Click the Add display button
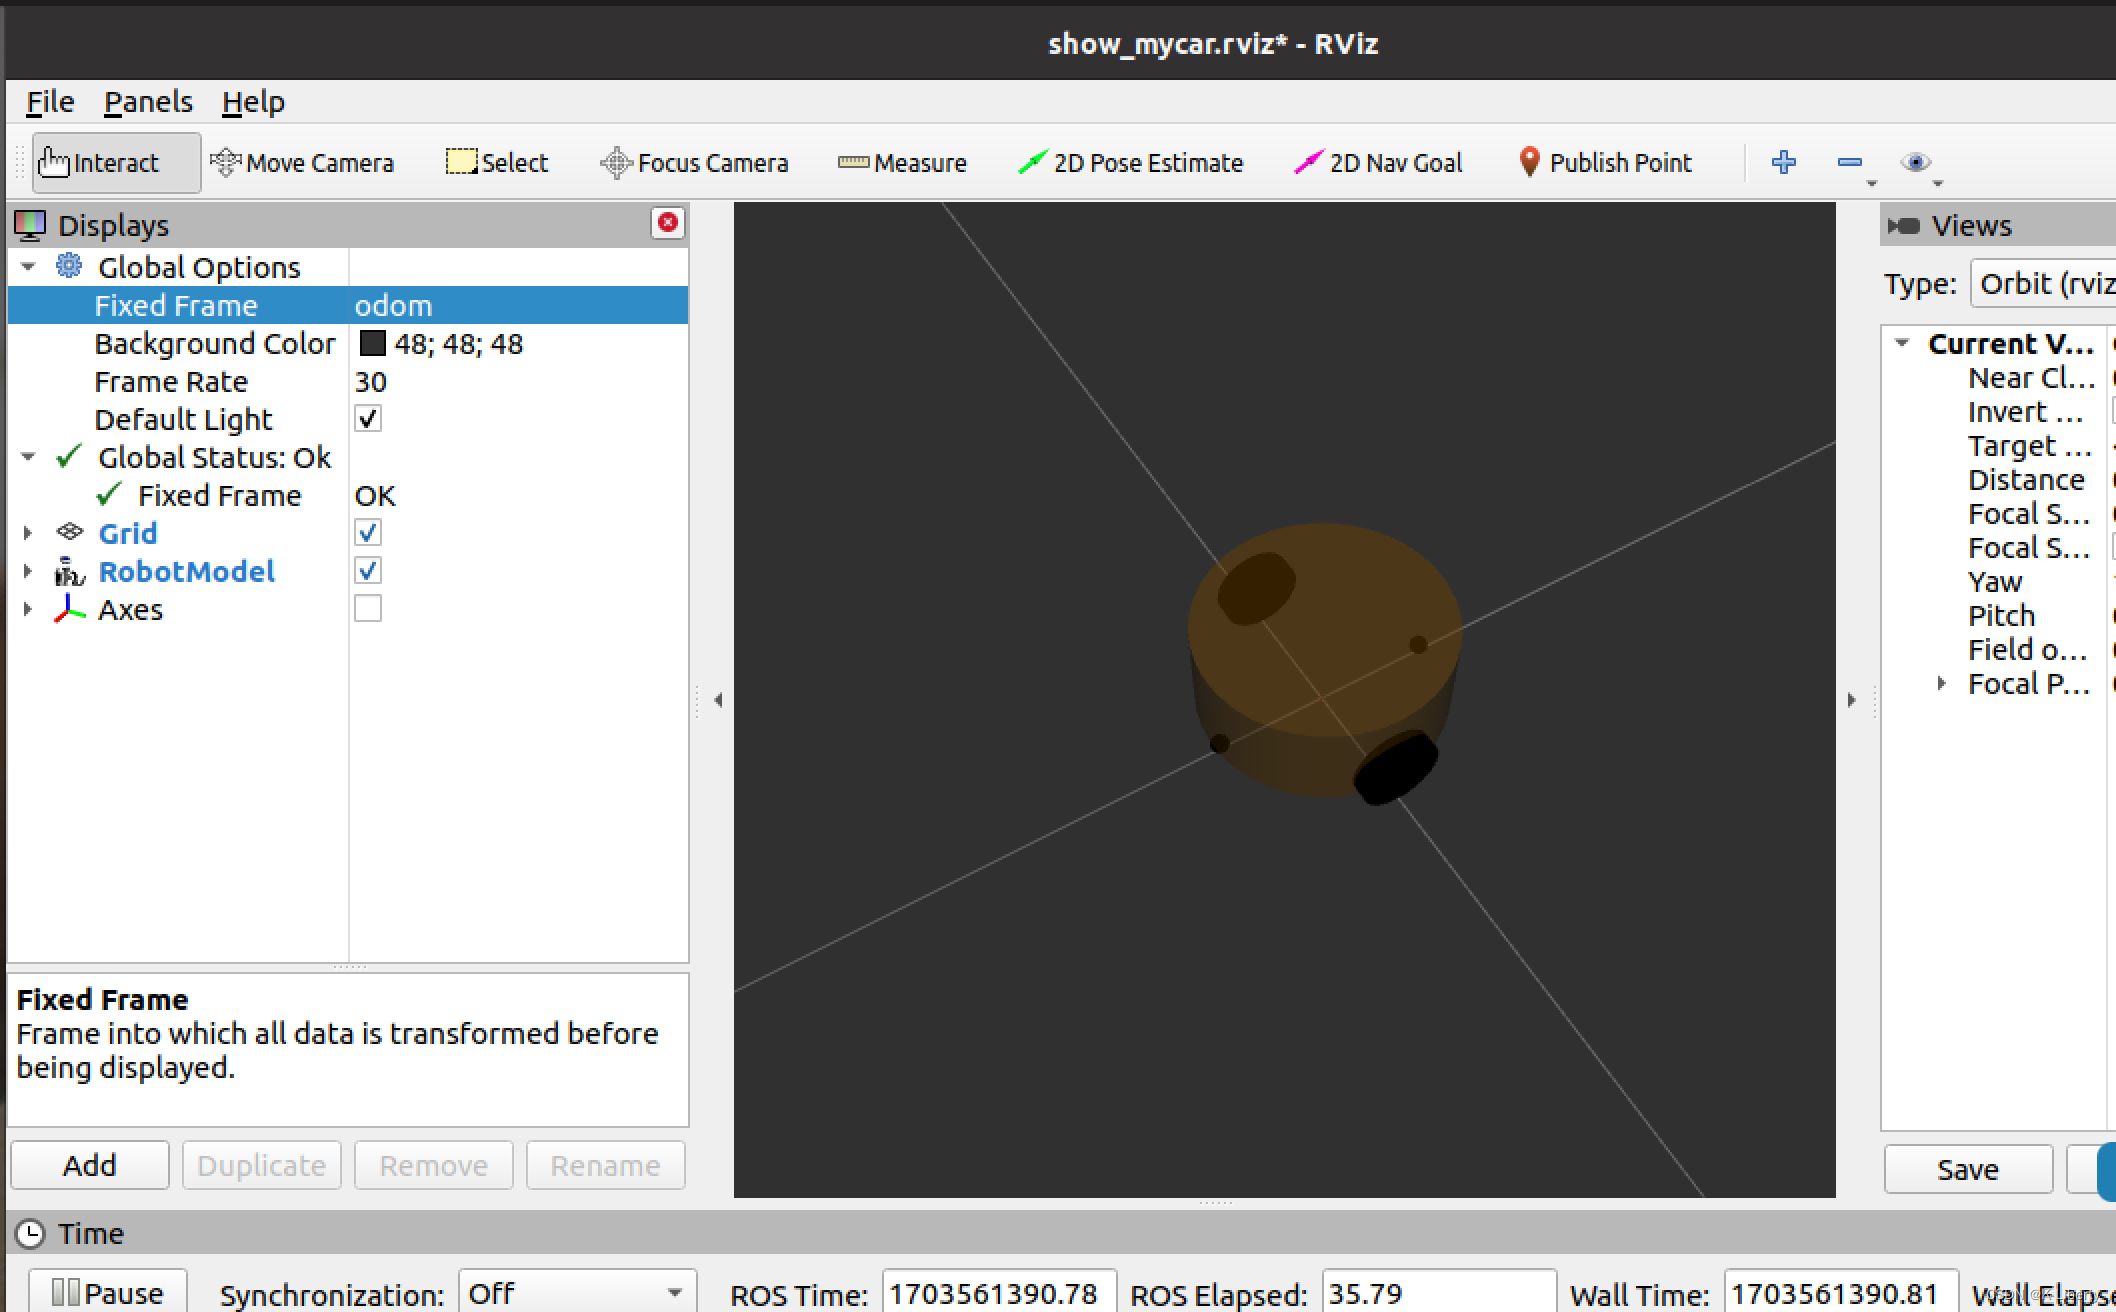The image size is (2116, 1312). pyautogui.click(x=90, y=1165)
